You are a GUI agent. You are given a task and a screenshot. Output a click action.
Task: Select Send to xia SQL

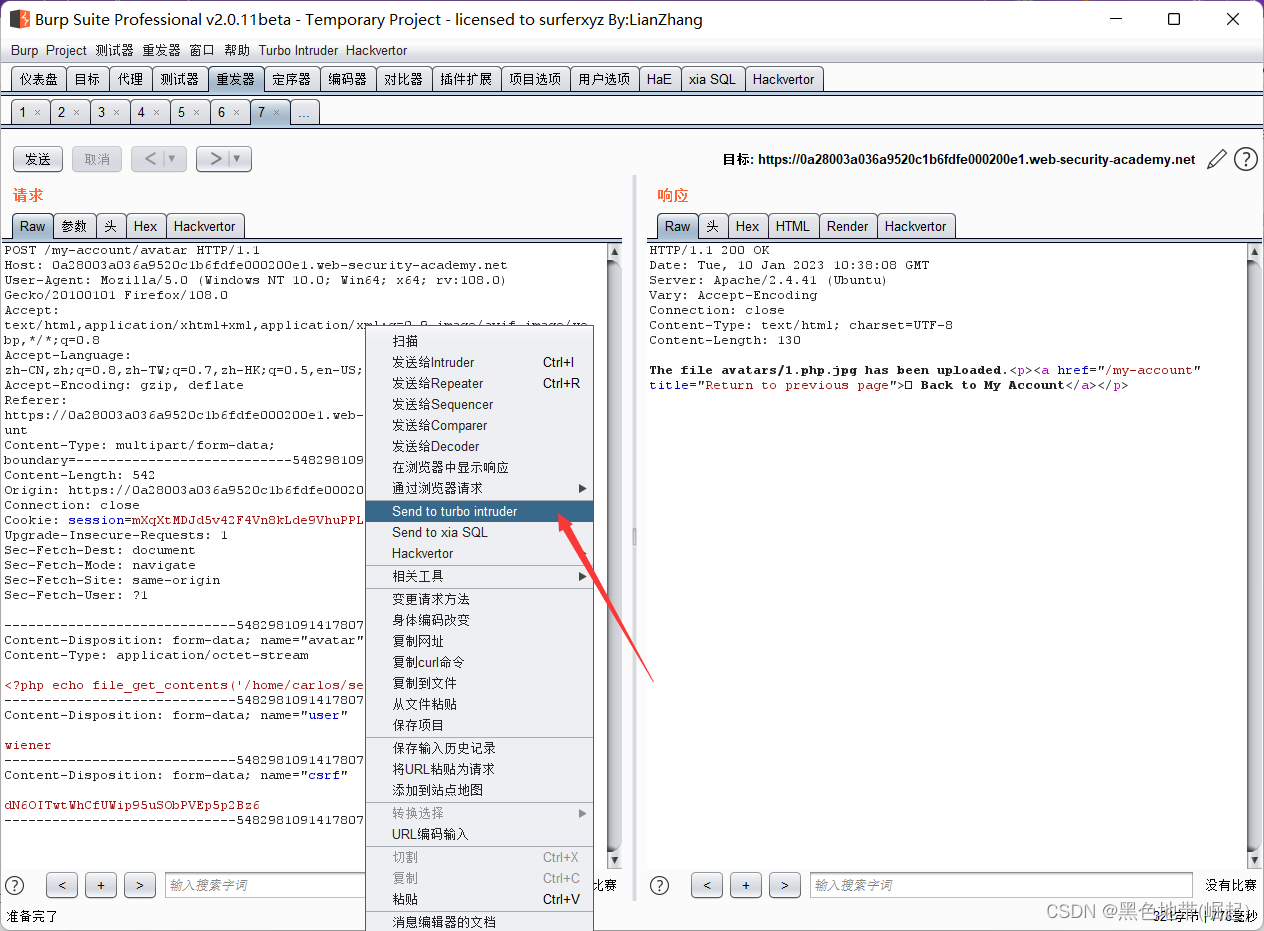pos(479,532)
